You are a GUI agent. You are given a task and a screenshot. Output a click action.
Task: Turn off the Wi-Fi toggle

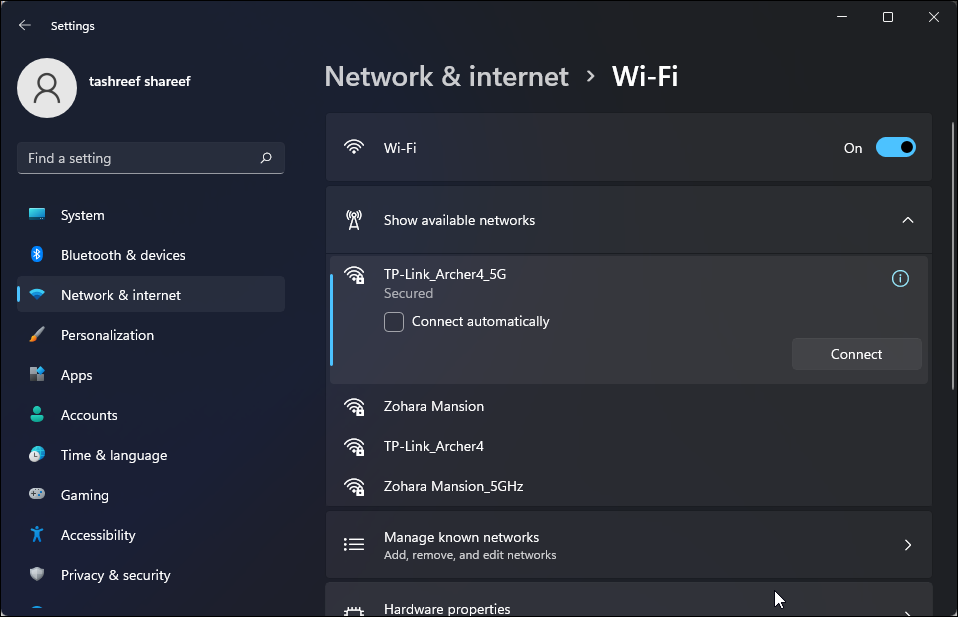[896, 147]
